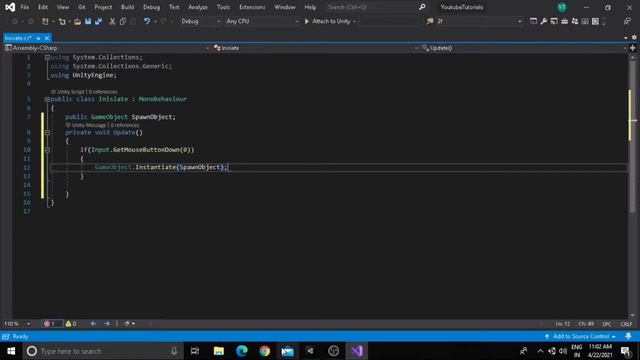Open the Git menu

point(82,7)
